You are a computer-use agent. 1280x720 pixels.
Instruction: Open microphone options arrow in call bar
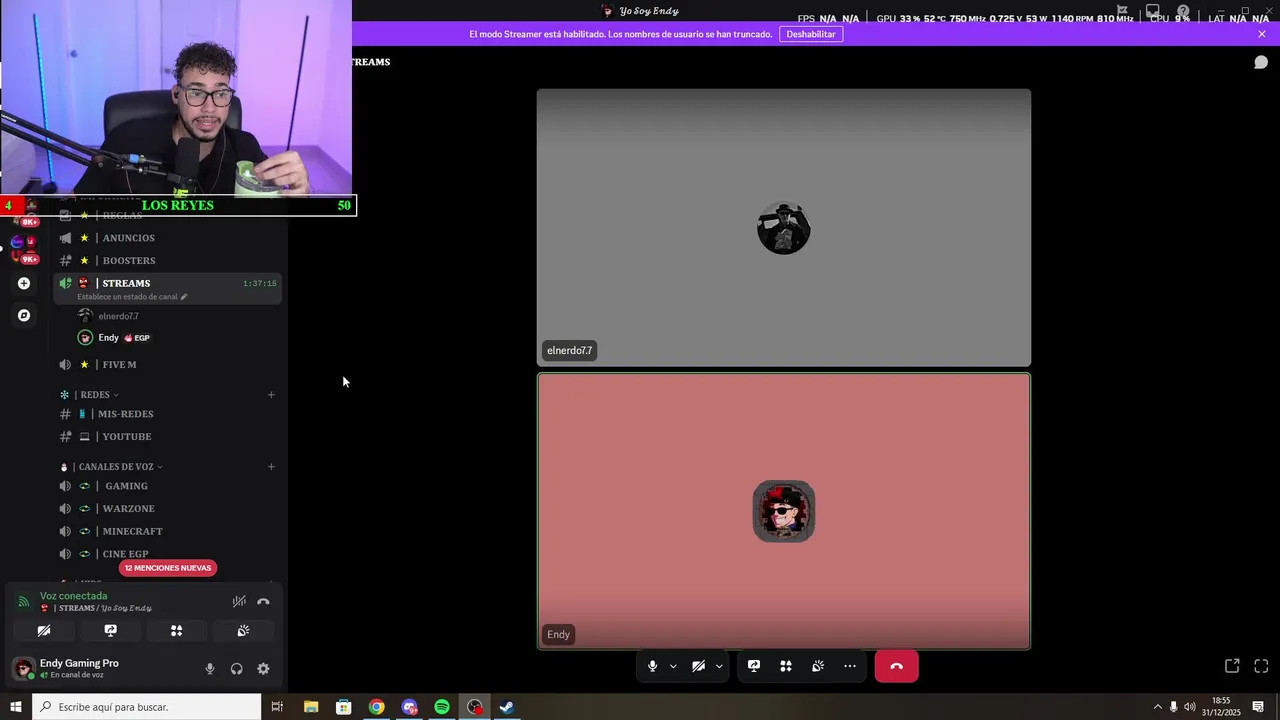point(673,666)
